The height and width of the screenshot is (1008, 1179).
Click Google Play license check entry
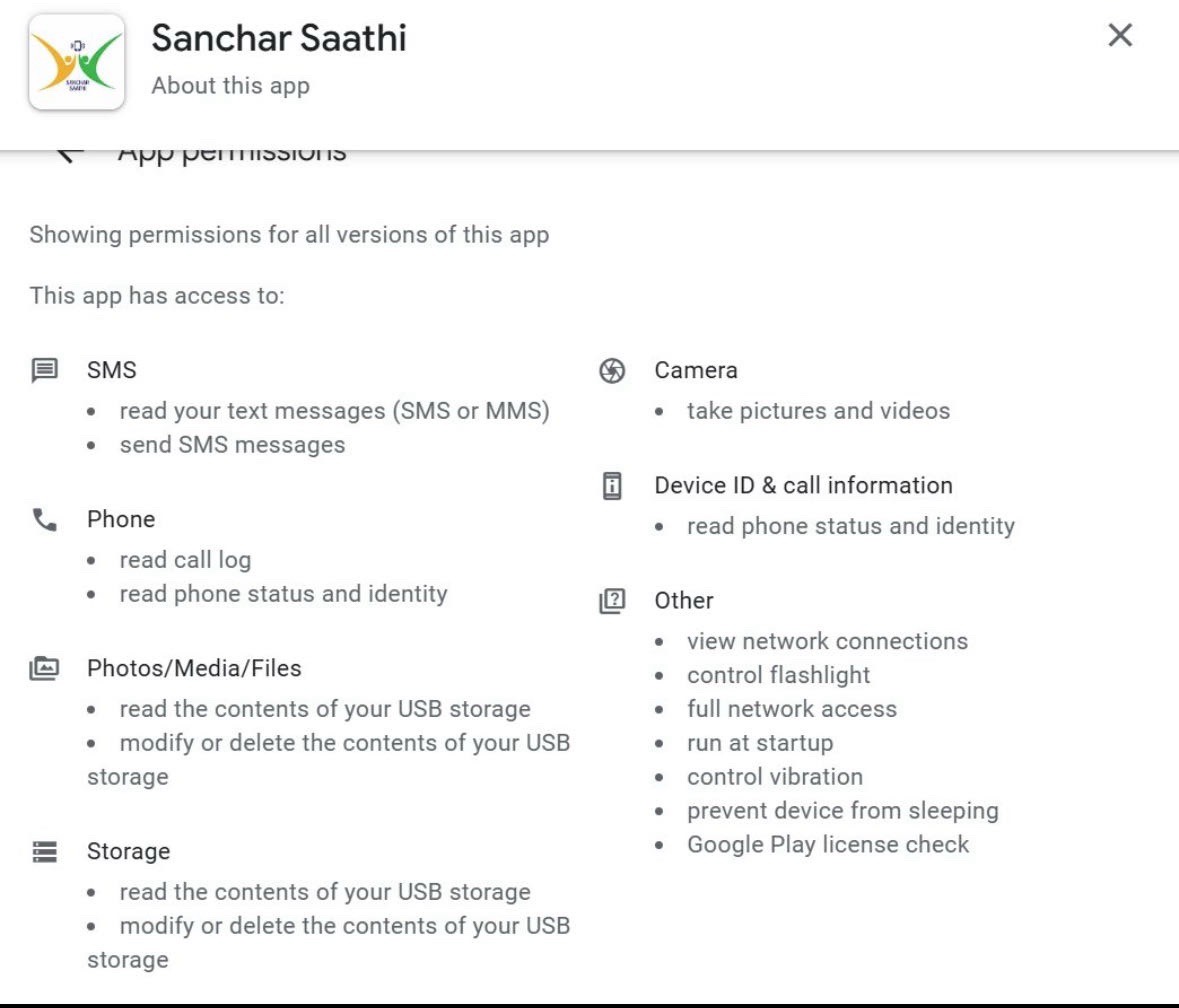pos(828,844)
